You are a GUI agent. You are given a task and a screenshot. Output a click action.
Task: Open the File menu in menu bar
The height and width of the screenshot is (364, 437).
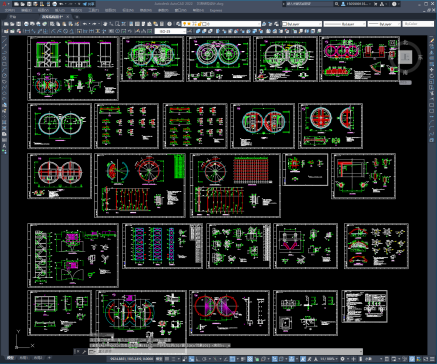pos(10,10)
